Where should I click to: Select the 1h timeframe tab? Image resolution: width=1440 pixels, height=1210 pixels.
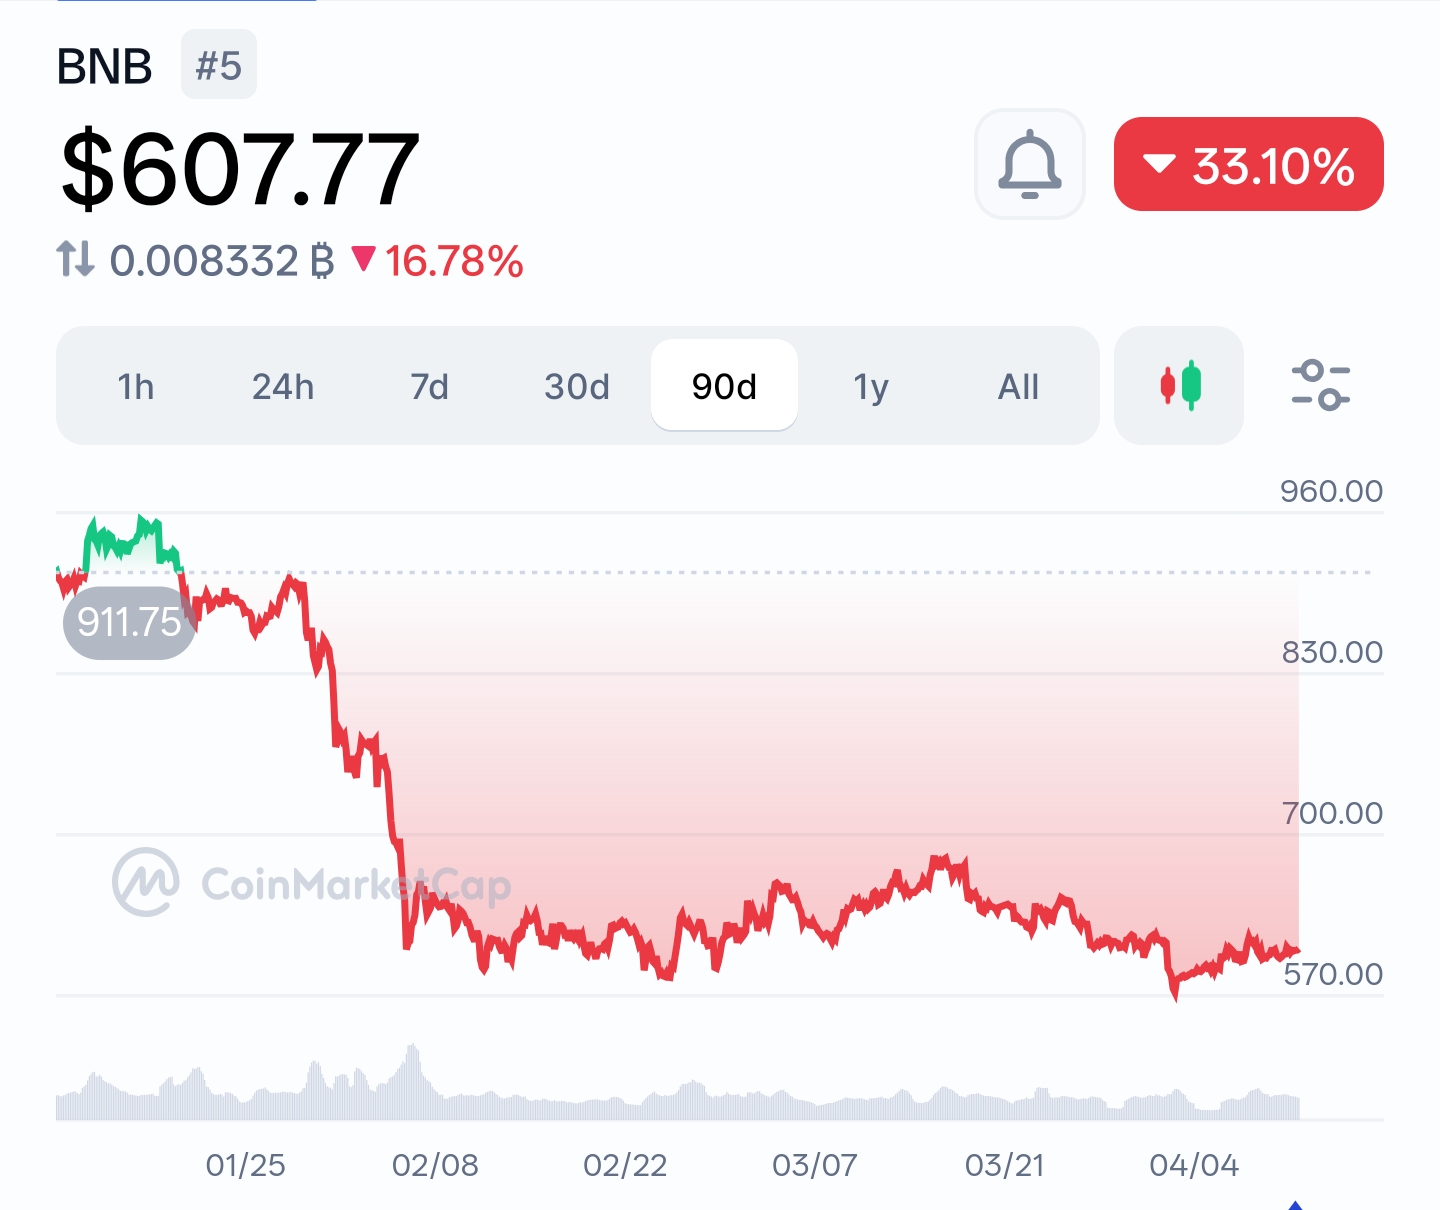[136, 386]
